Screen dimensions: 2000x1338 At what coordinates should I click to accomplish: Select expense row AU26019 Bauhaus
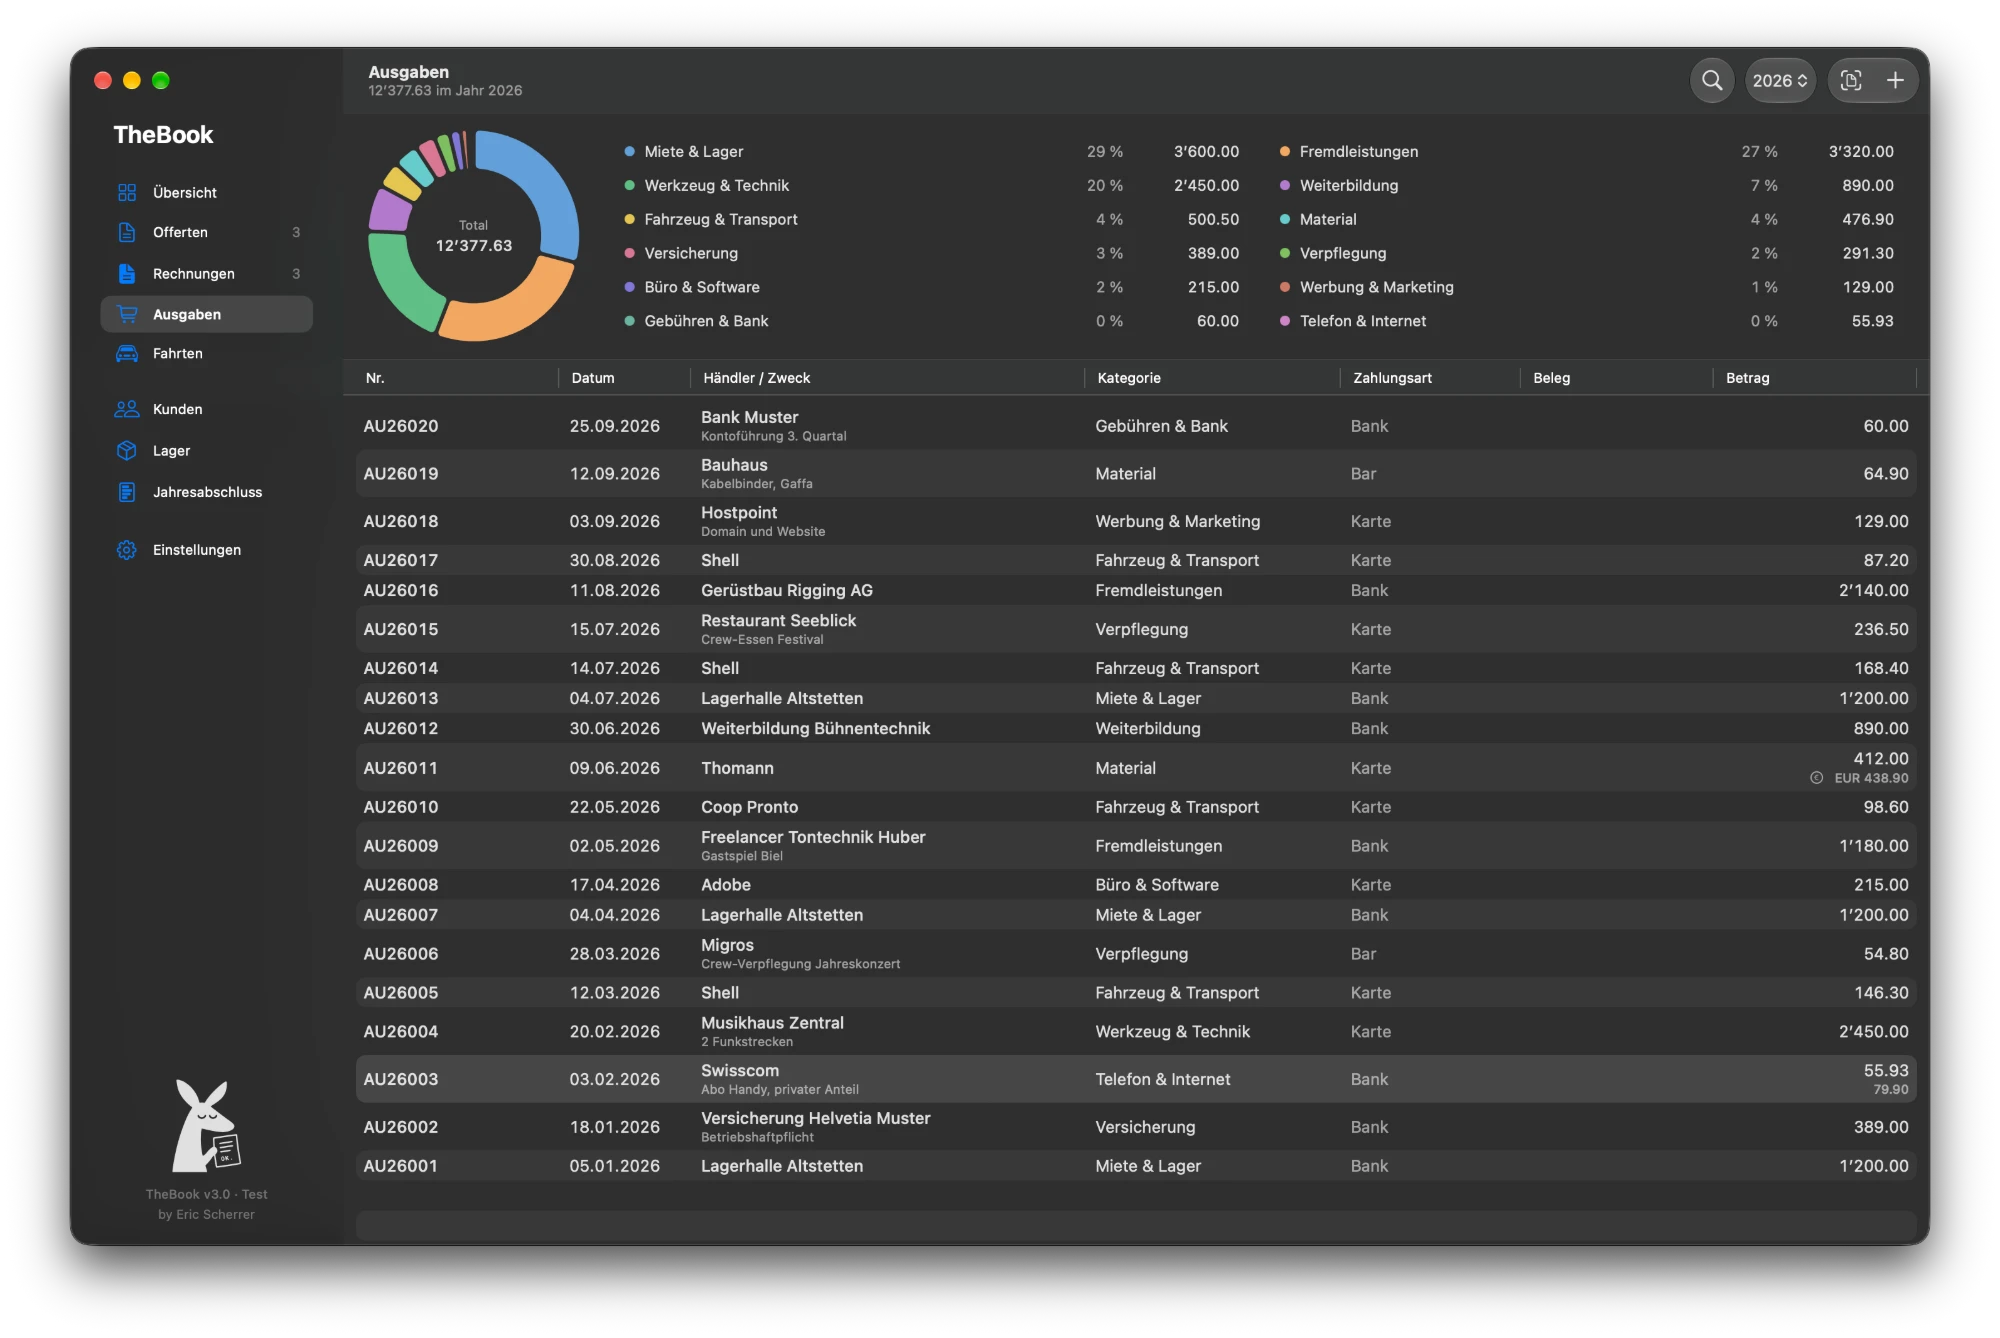tap(1136, 474)
